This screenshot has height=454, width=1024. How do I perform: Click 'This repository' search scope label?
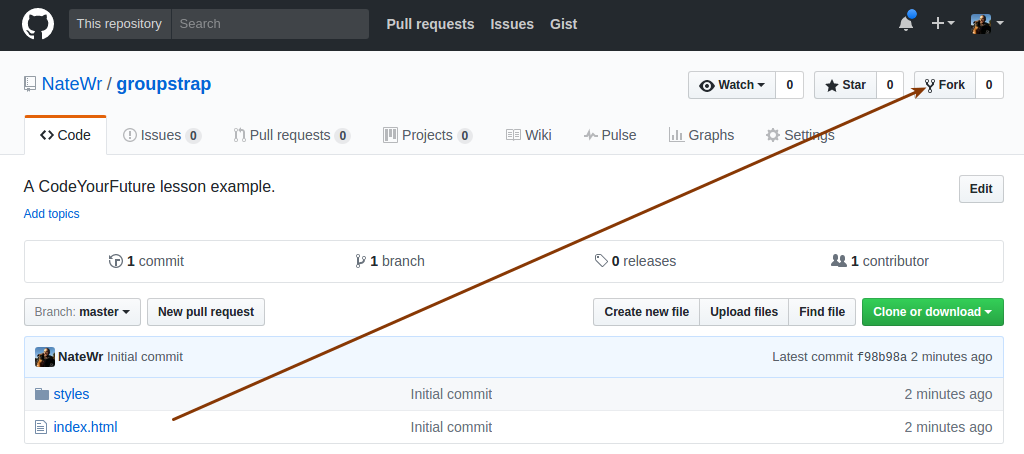tap(119, 24)
